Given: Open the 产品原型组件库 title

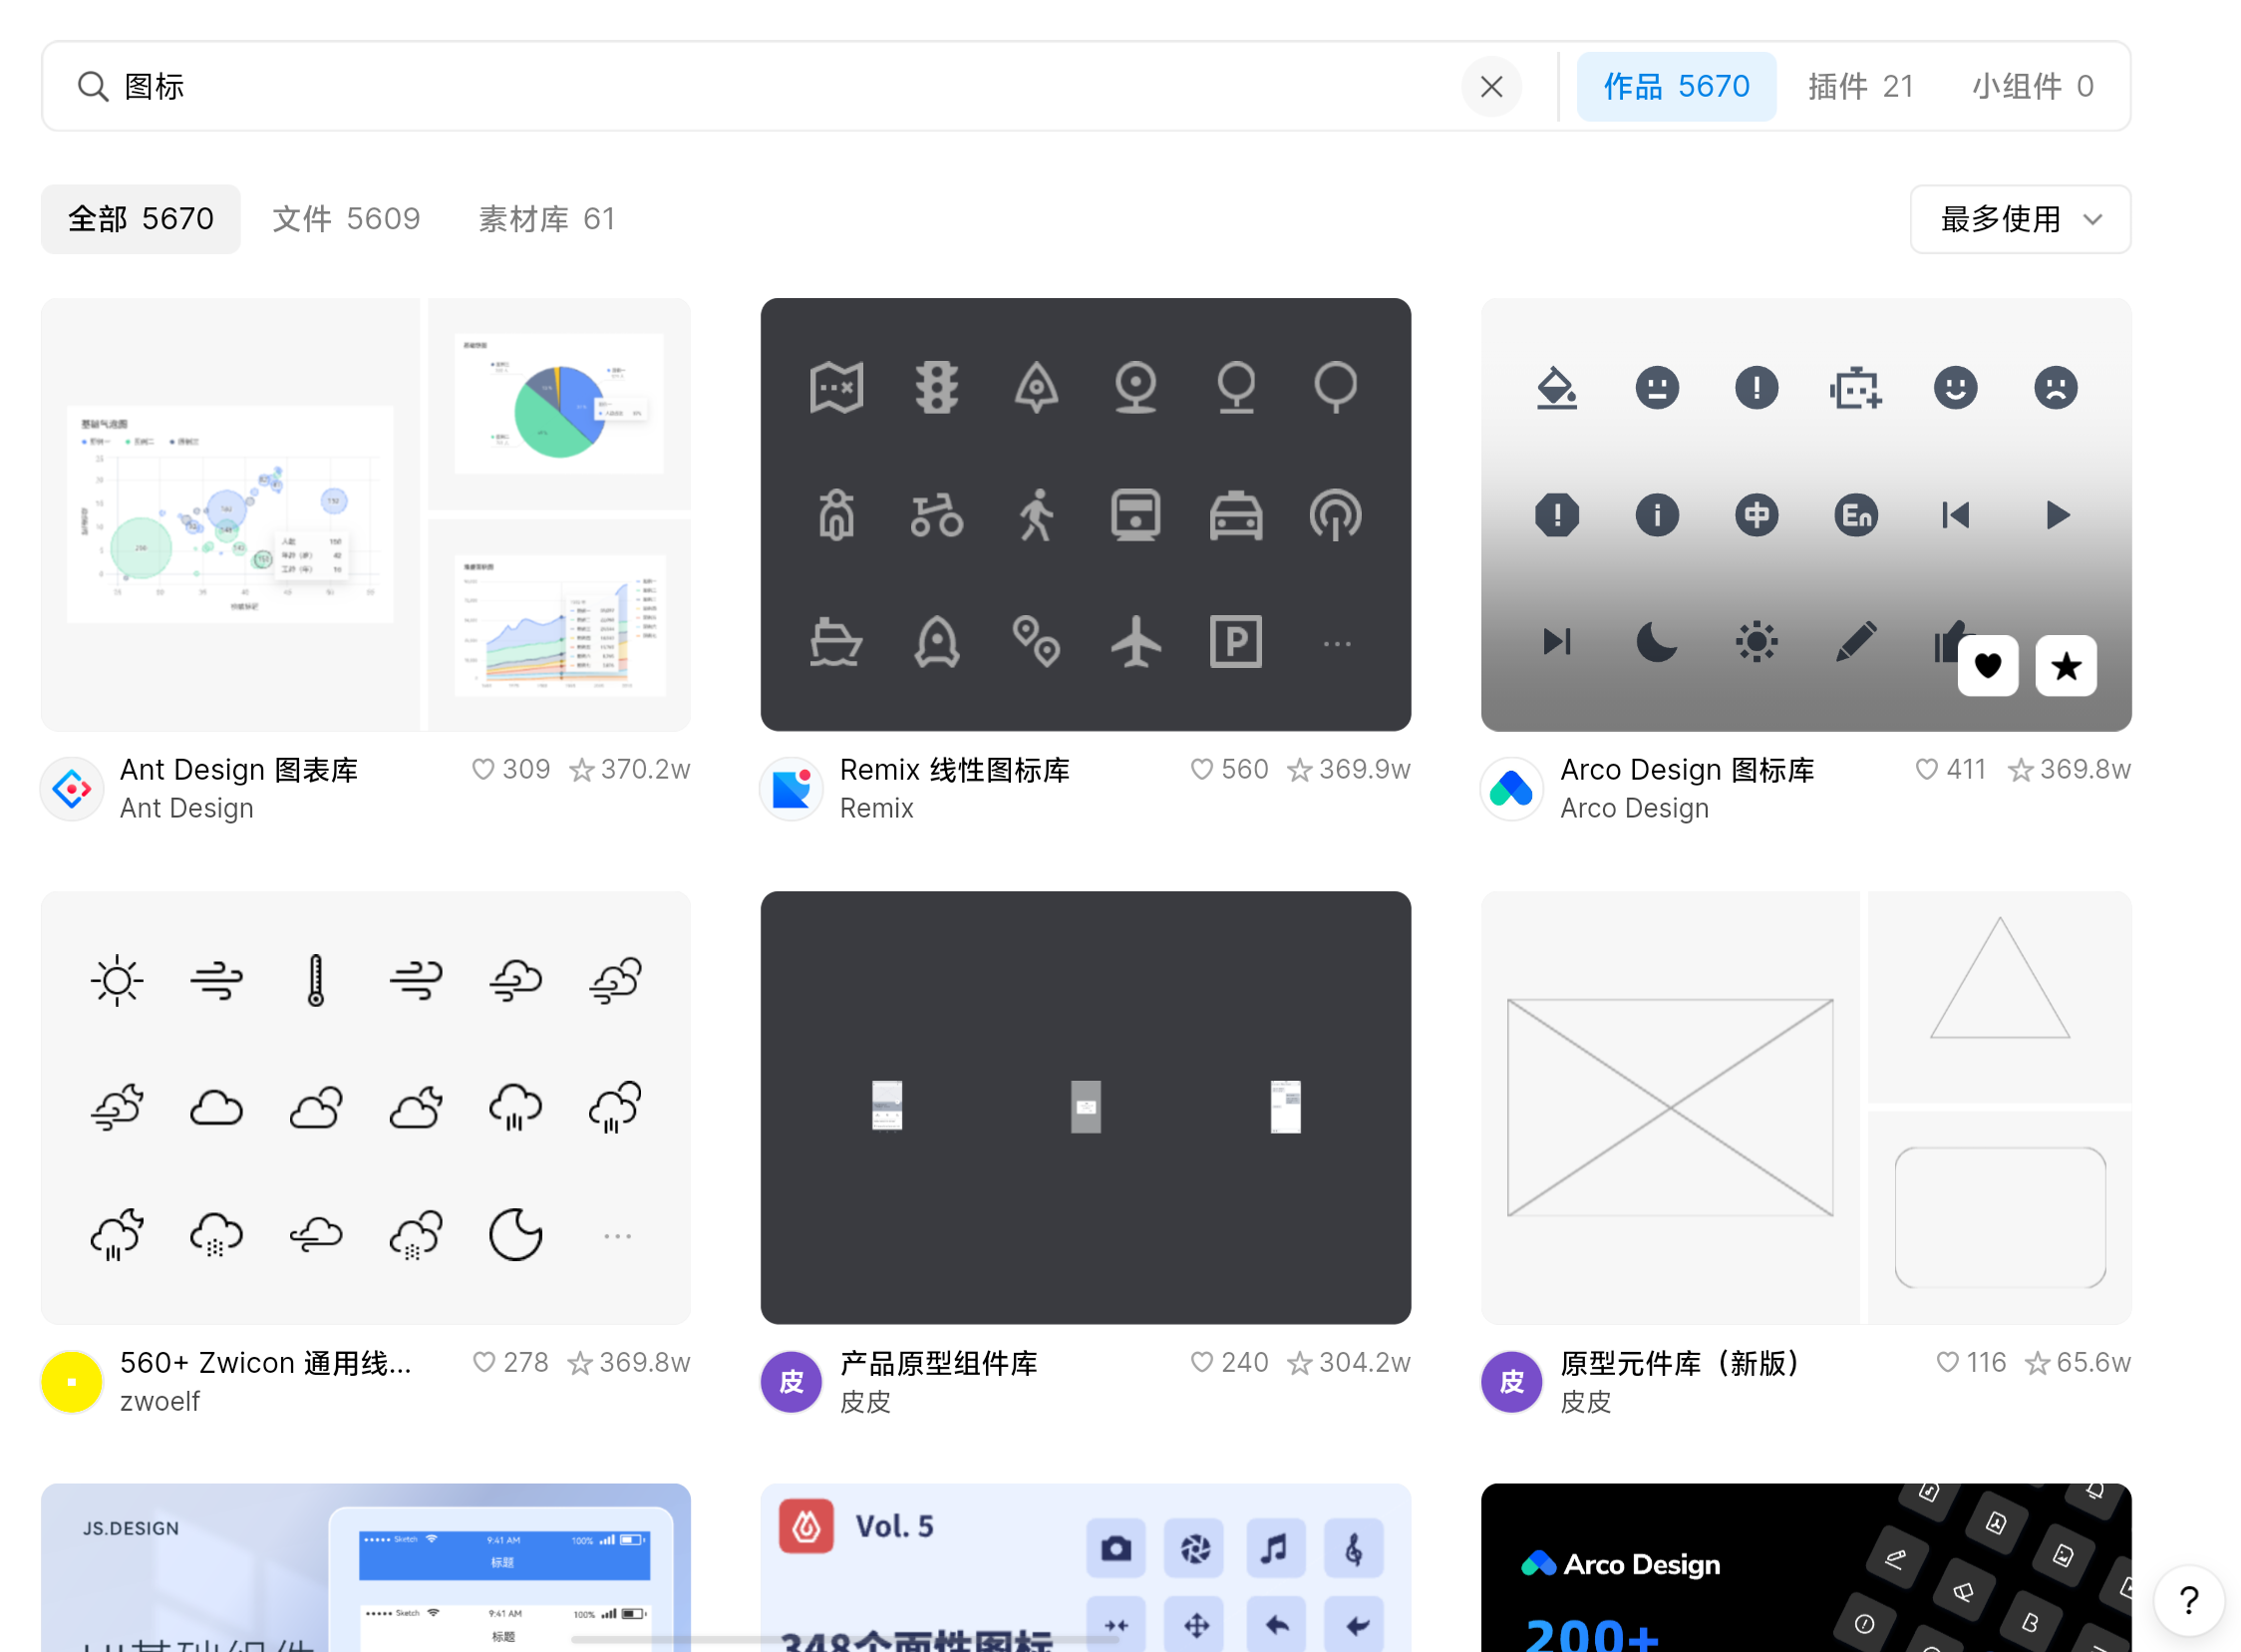Looking at the screenshot, I should [x=938, y=1362].
